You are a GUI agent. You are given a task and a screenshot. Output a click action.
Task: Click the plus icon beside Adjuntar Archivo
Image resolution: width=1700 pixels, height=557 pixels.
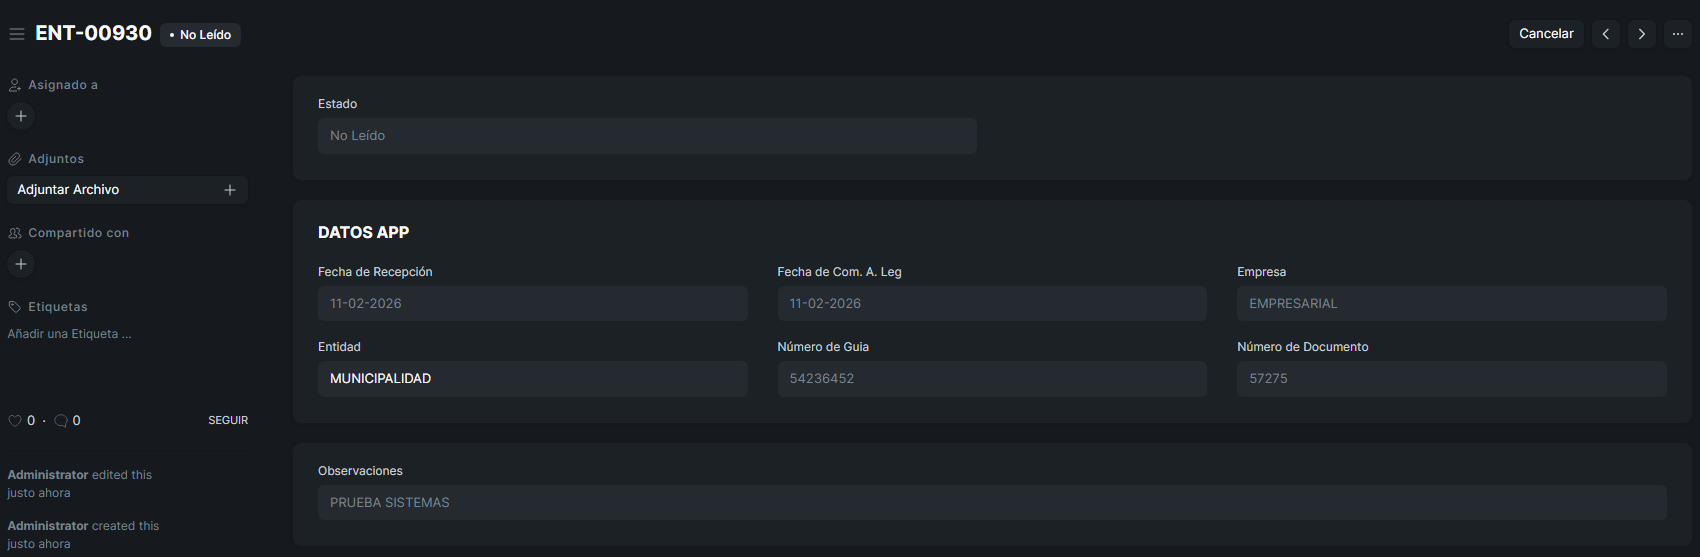tap(230, 190)
